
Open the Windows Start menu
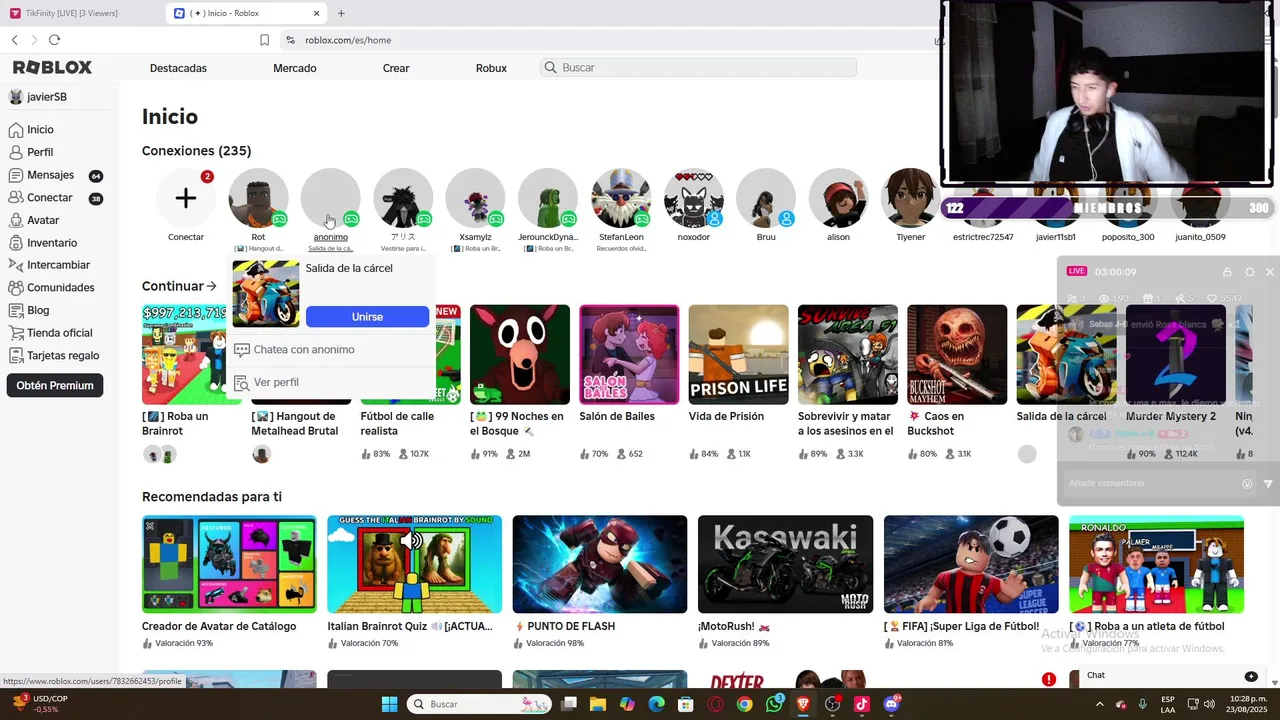[x=389, y=704]
